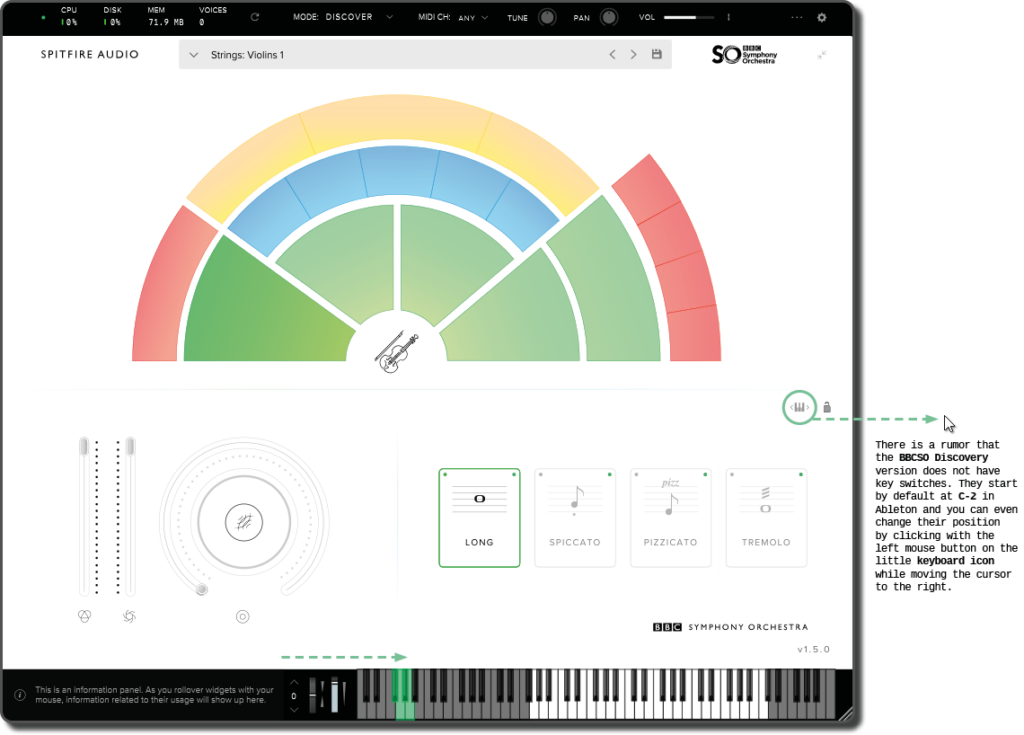Click the hatched icon in the large knob center

point(244,522)
